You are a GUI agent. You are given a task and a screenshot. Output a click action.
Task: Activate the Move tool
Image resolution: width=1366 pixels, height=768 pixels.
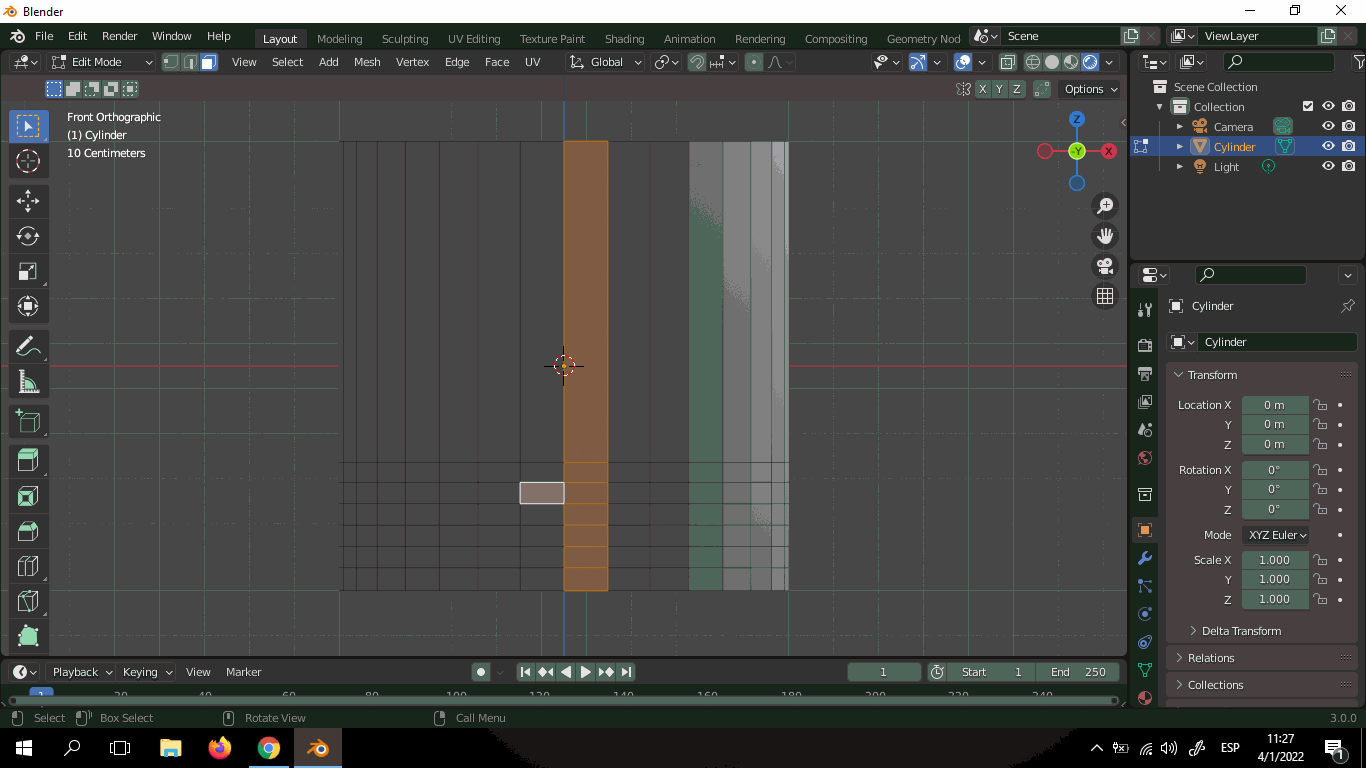(x=28, y=201)
